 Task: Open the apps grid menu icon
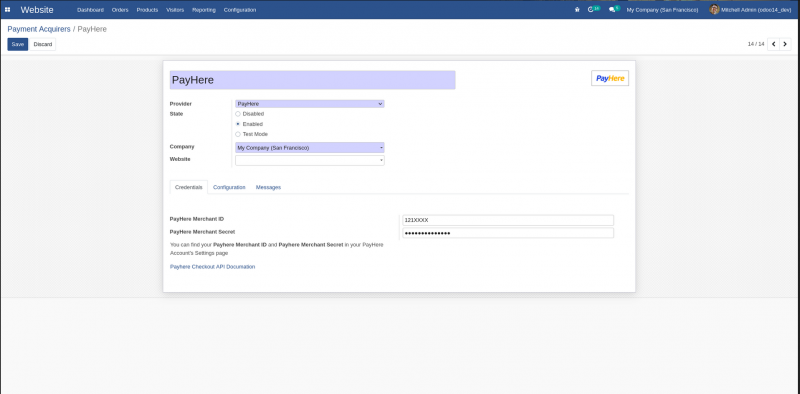(x=8, y=10)
